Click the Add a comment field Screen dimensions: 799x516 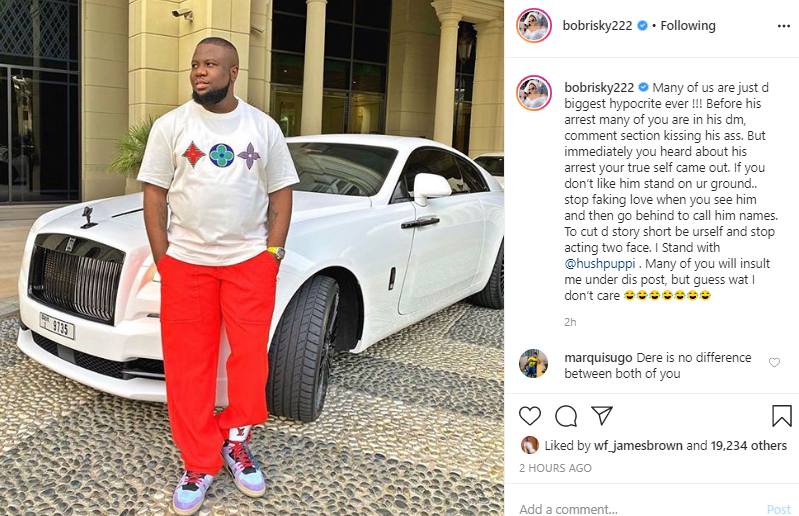tap(637, 508)
